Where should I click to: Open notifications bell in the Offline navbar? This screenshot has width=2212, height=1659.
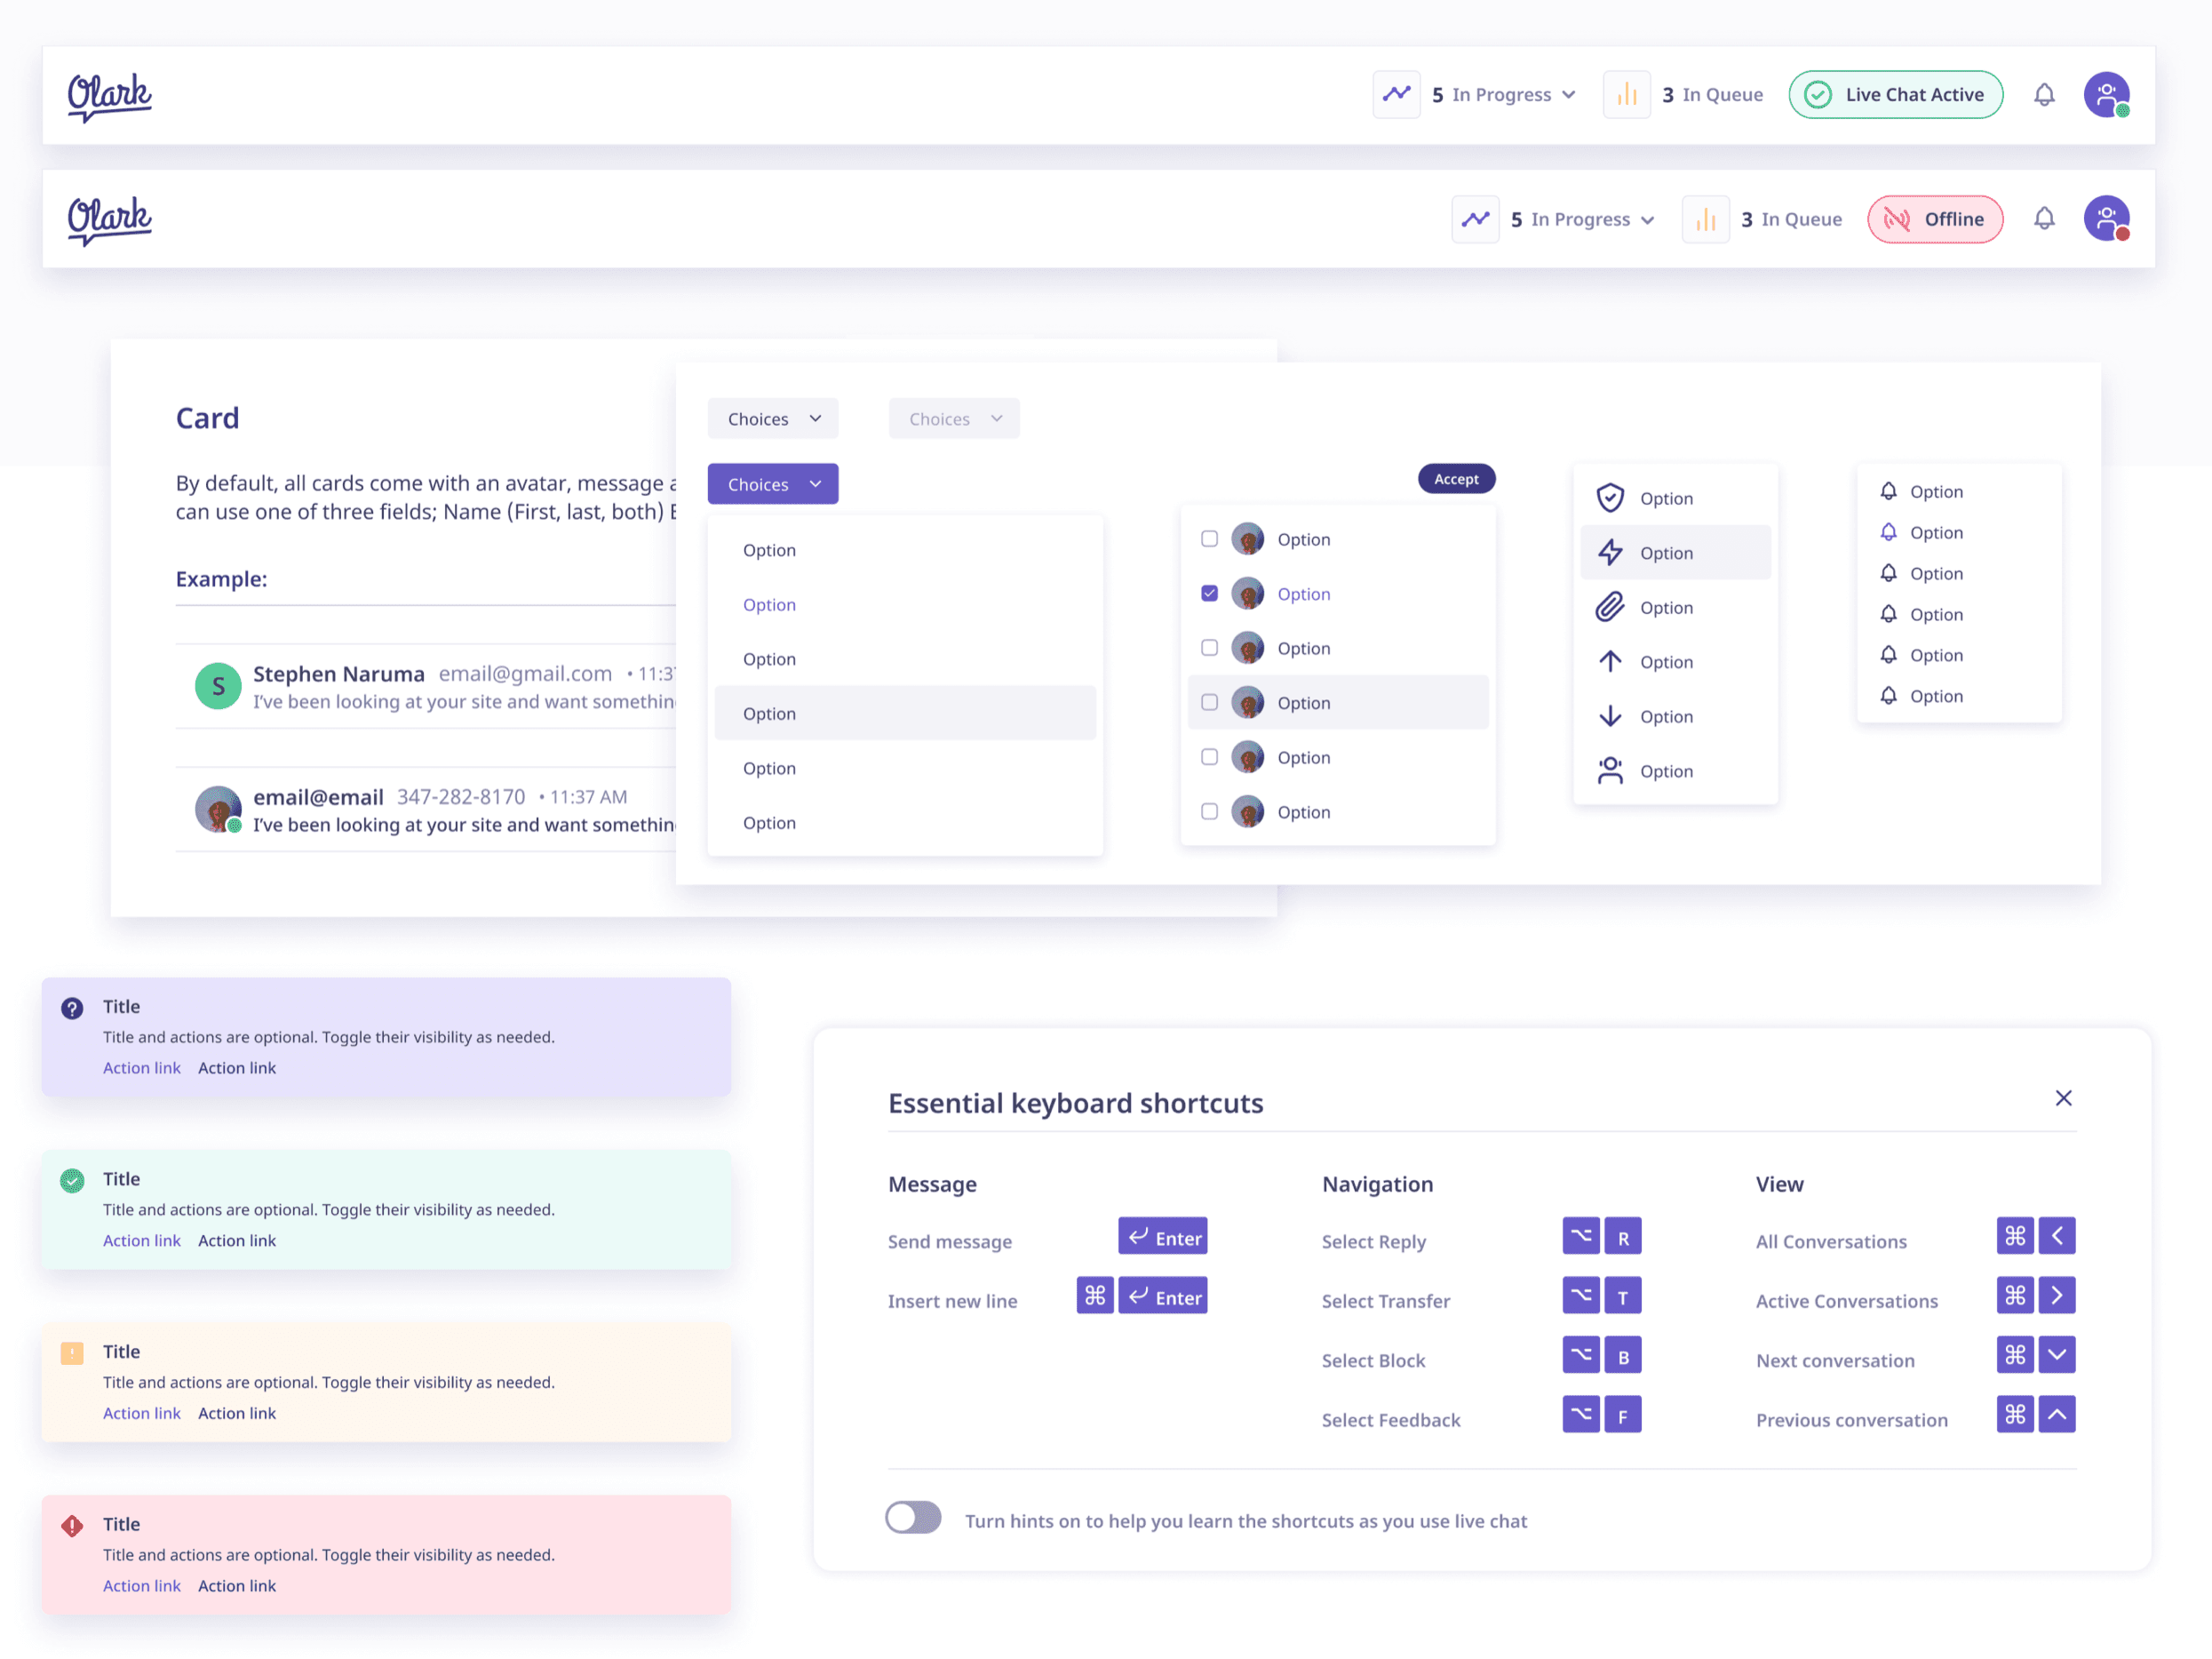click(2044, 219)
